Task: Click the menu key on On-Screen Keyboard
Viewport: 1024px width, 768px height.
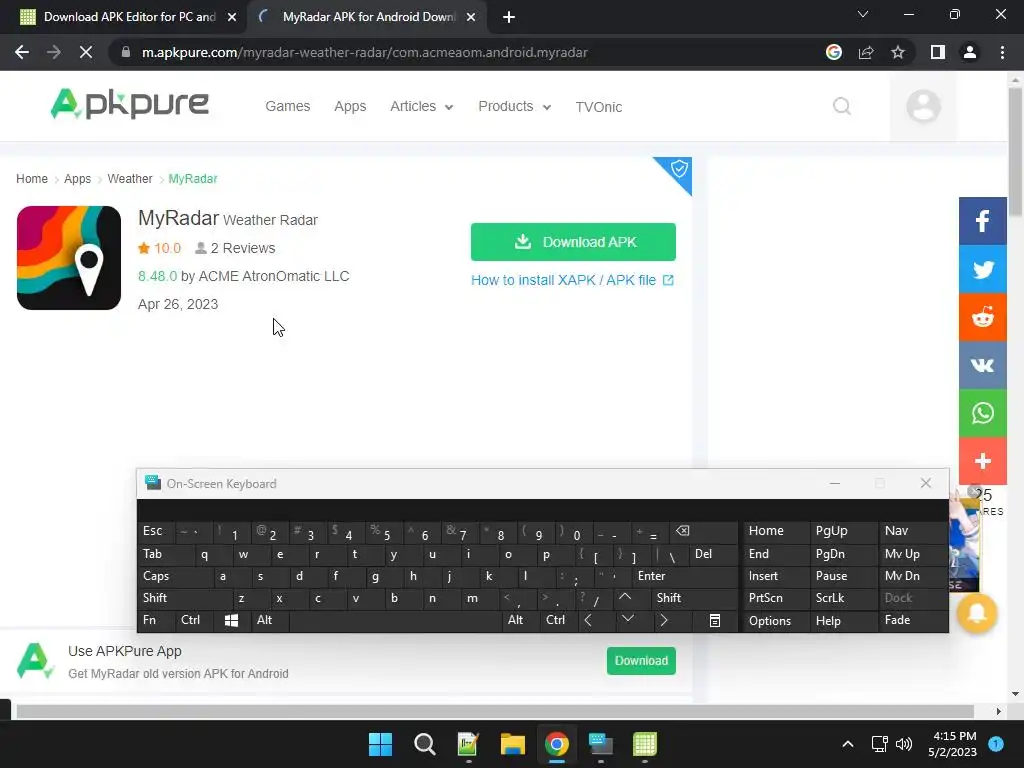Action: 714,620
